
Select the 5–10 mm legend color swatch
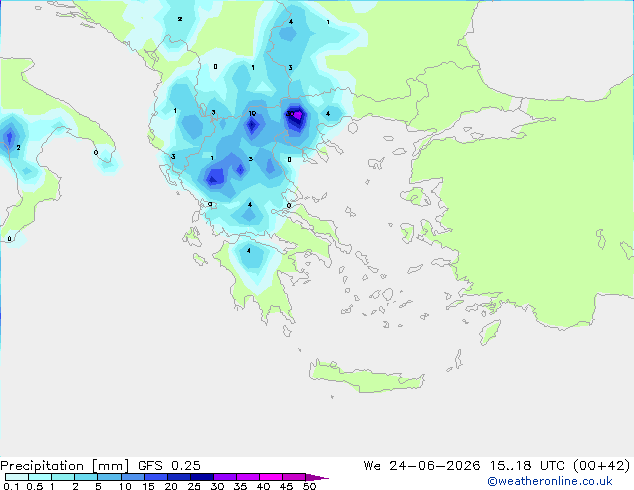click(109, 477)
